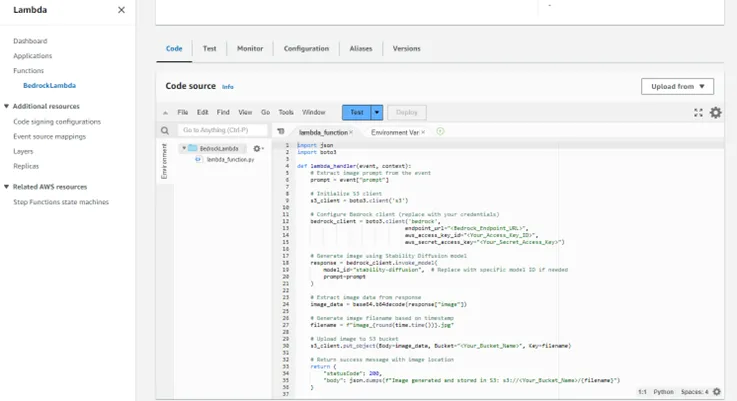737x401 pixels.
Task: Add new editor tab plus icon
Action: [x=440, y=132]
